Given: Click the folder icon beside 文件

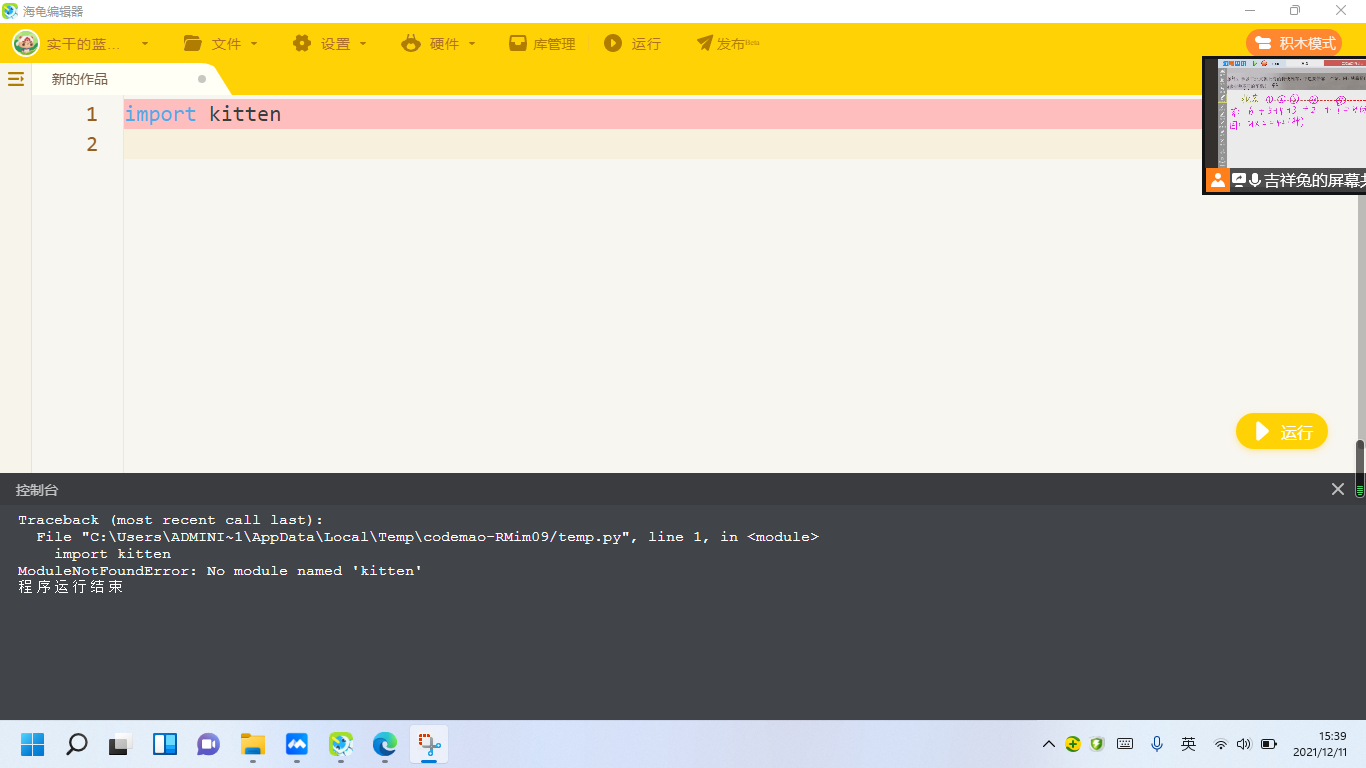Looking at the screenshot, I should 193,44.
